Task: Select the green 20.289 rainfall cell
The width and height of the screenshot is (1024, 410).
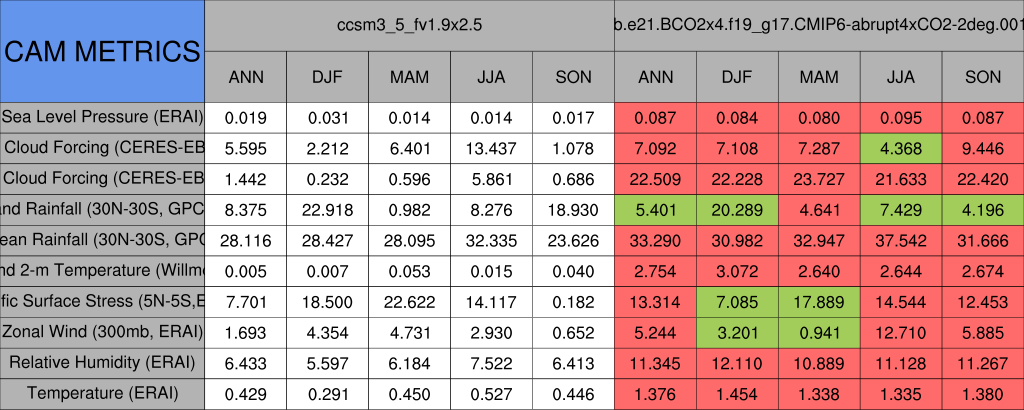Action: pyautogui.click(x=737, y=208)
